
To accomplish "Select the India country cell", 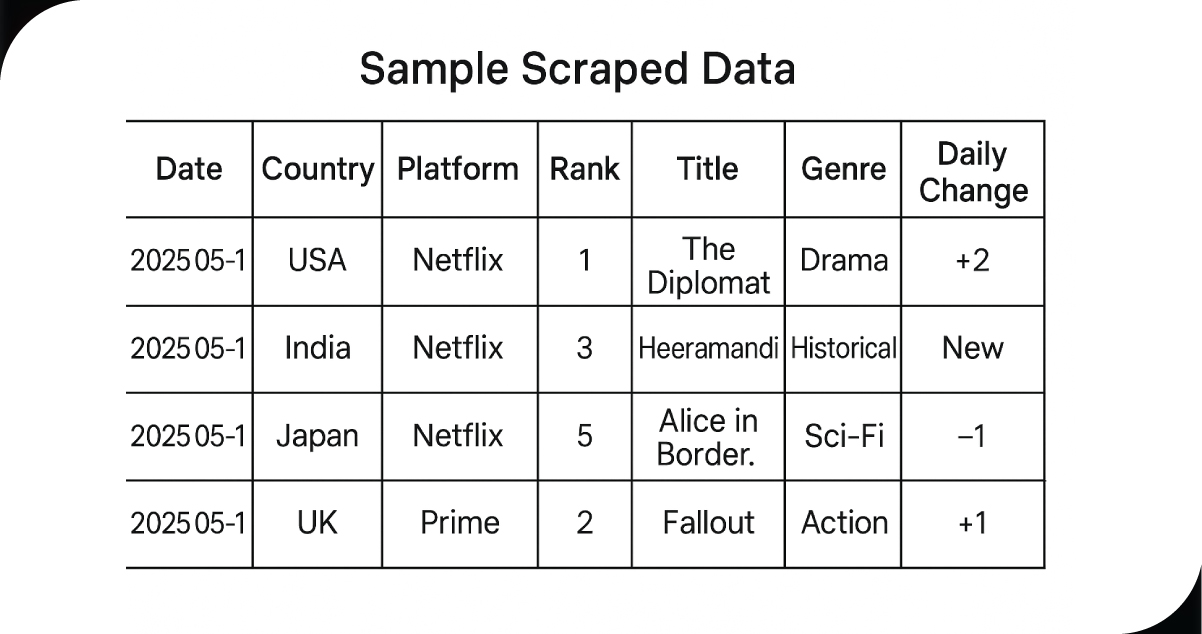I will (317, 348).
